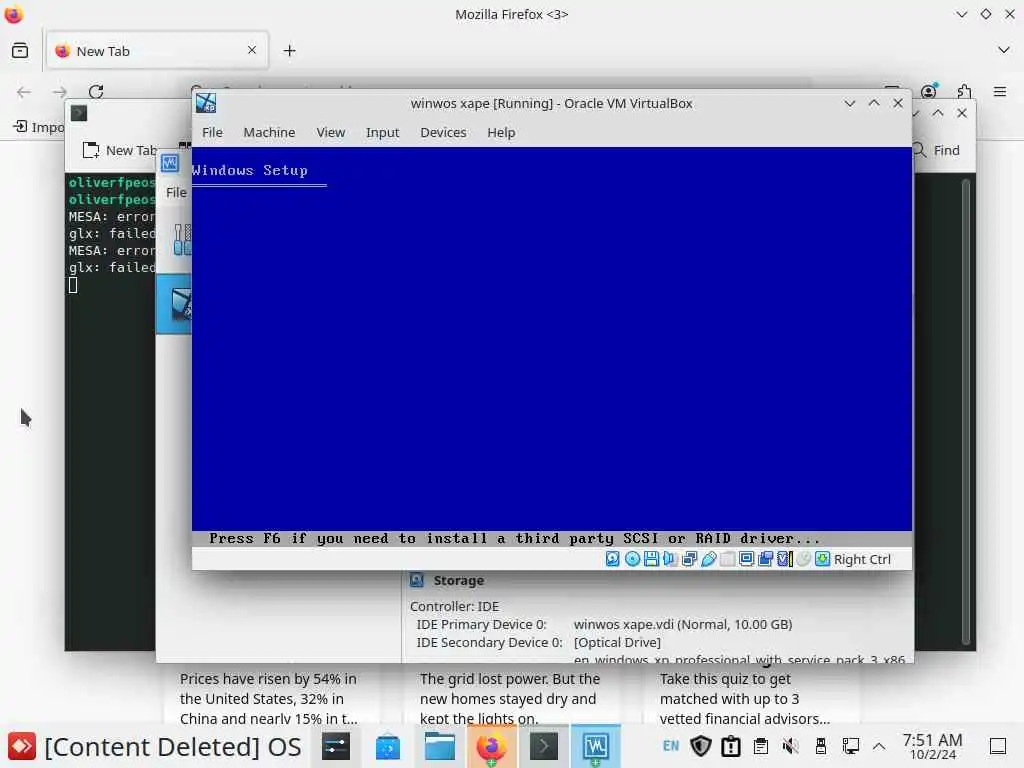
Task: Click the mouse integration status icon
Action: tap(804, 559)
